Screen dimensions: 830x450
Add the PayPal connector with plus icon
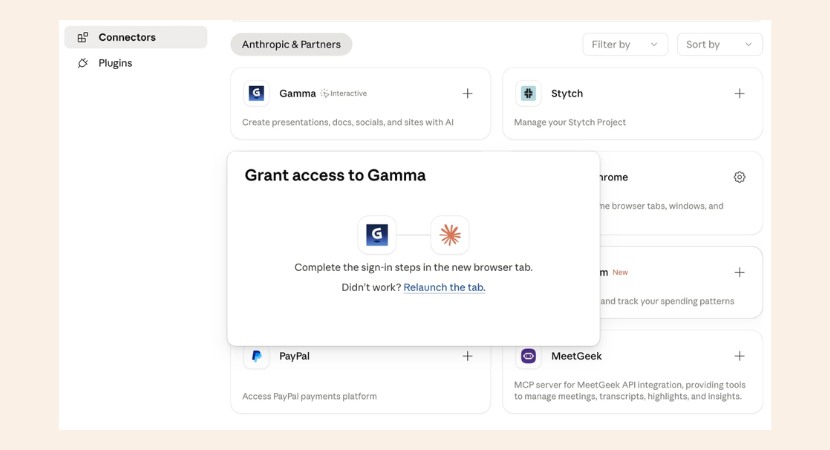click(x=467, y=356)
